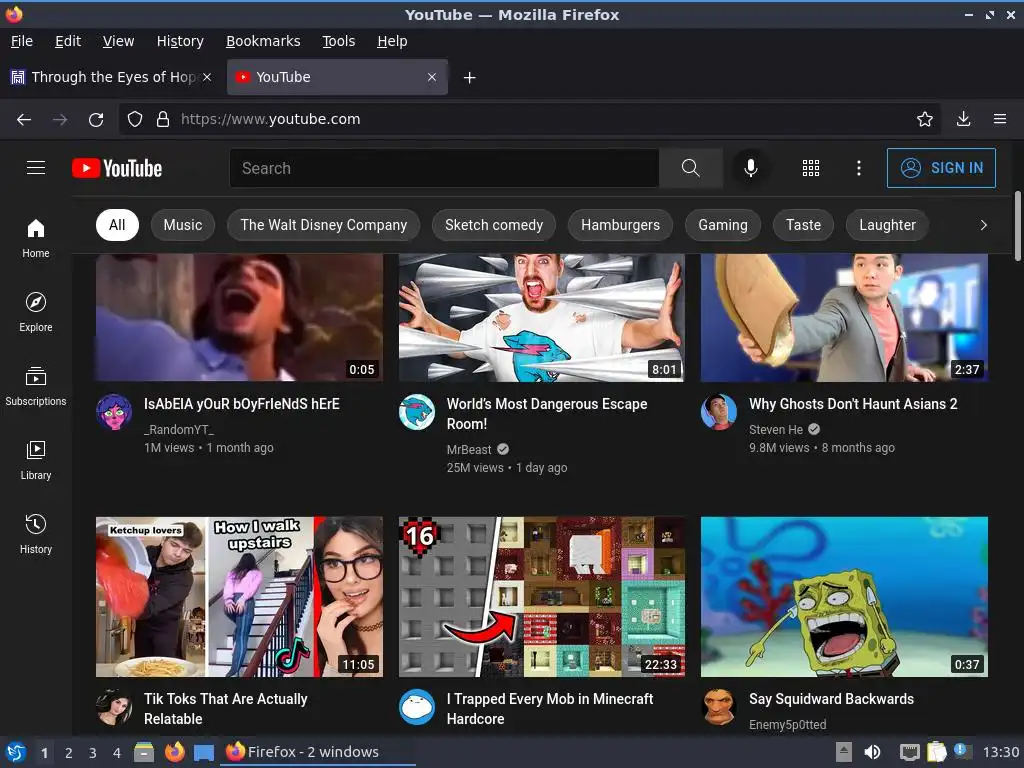
Task: Open the Firefox downloads panel
Action: point(963,119)
